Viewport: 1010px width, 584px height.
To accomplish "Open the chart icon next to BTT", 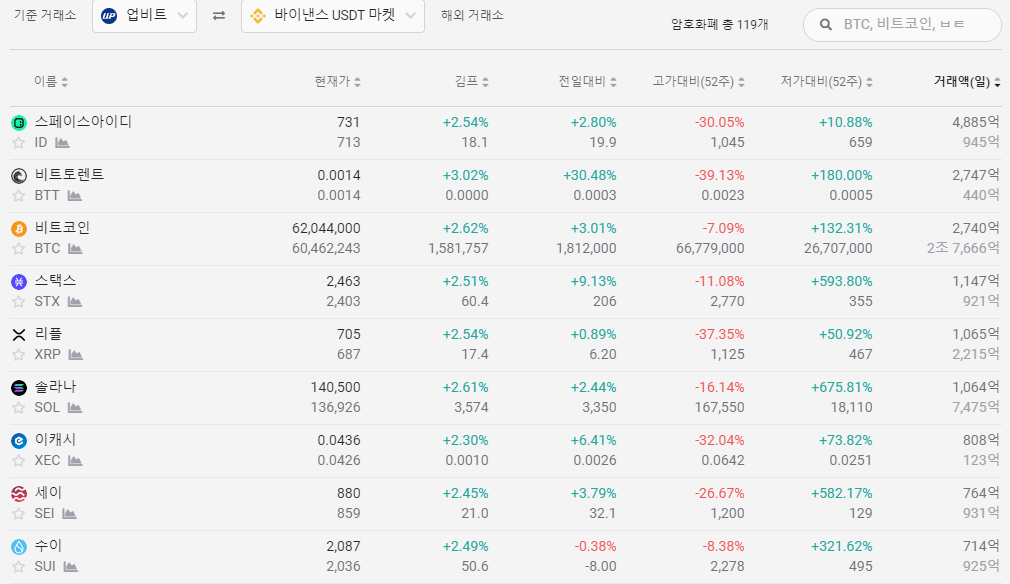I will (x=75, y=195).
